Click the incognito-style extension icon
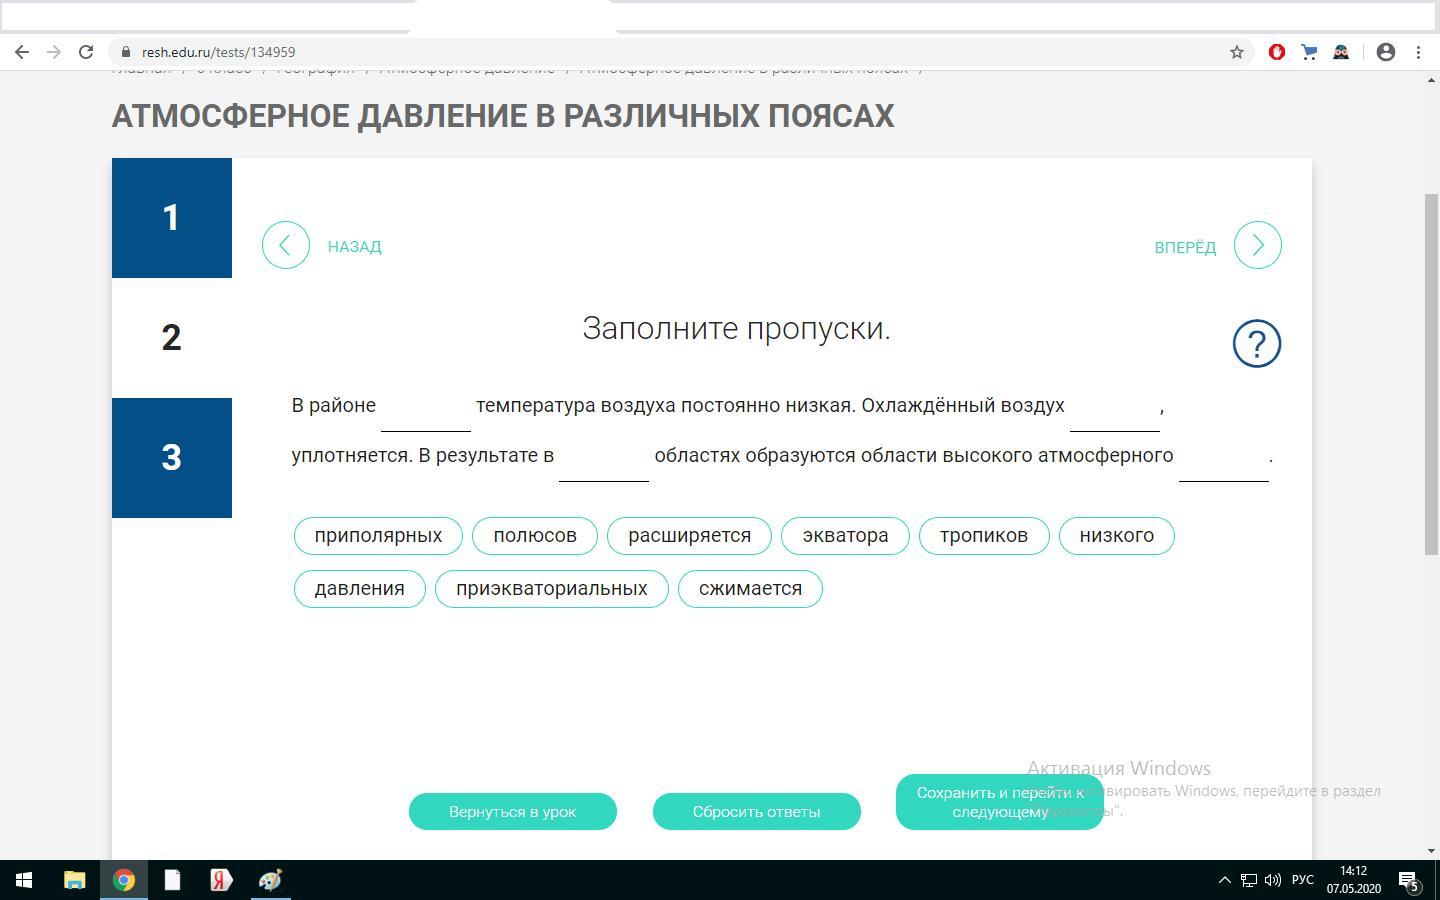Image resolution: width=1440 pixels, height=900 pixels. [x=1341, y=52]
